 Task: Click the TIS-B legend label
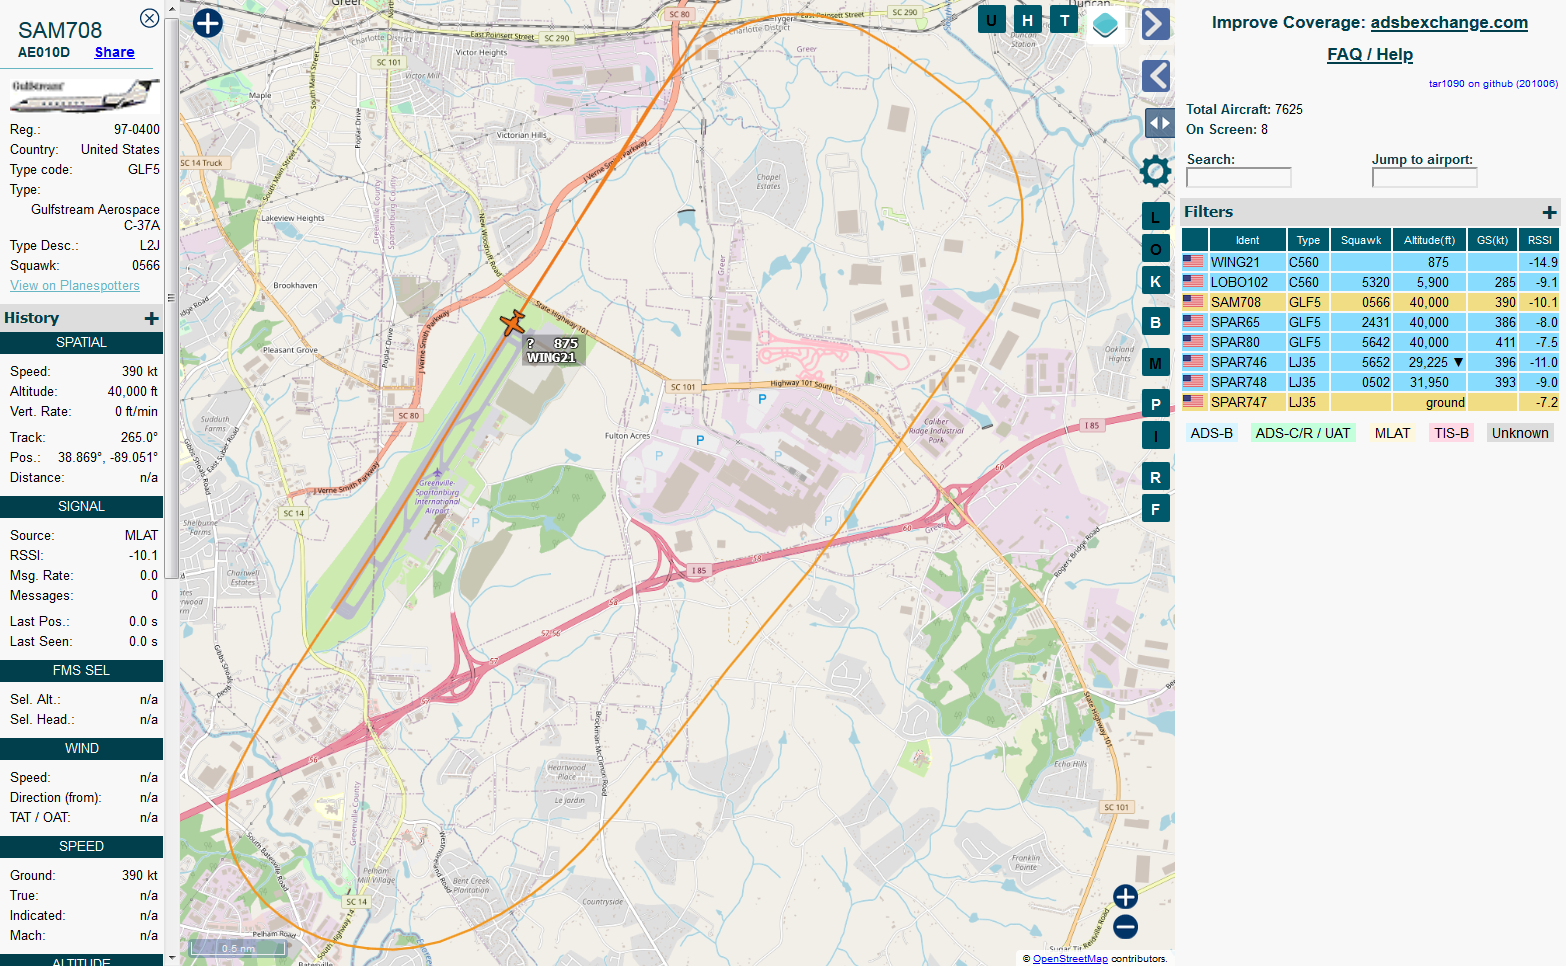pyautogui.click(x=1451, y=433)
